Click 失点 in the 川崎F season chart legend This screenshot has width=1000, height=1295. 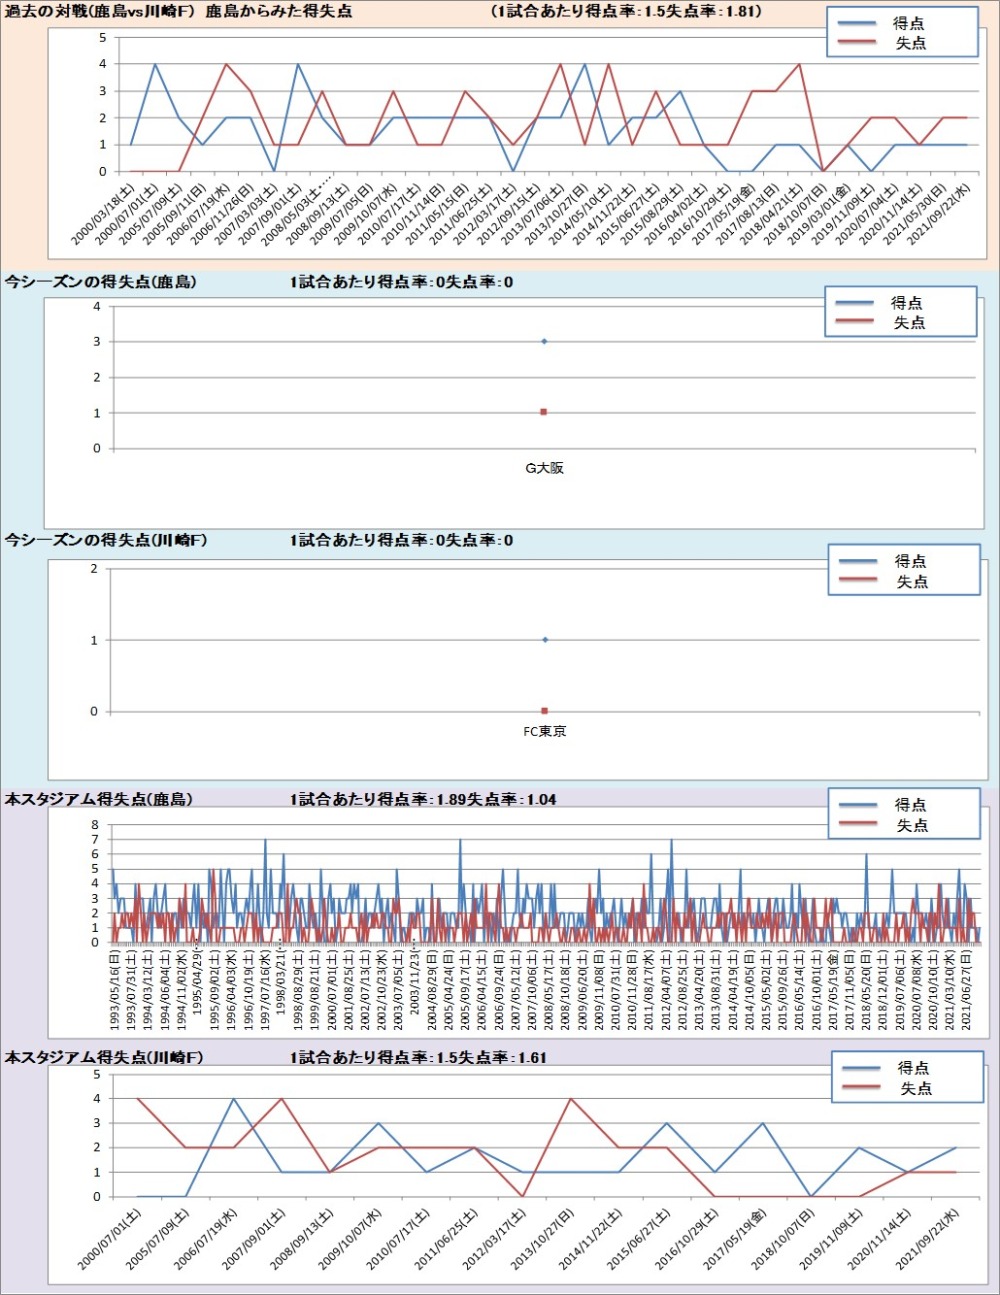[x=910, y=582]
